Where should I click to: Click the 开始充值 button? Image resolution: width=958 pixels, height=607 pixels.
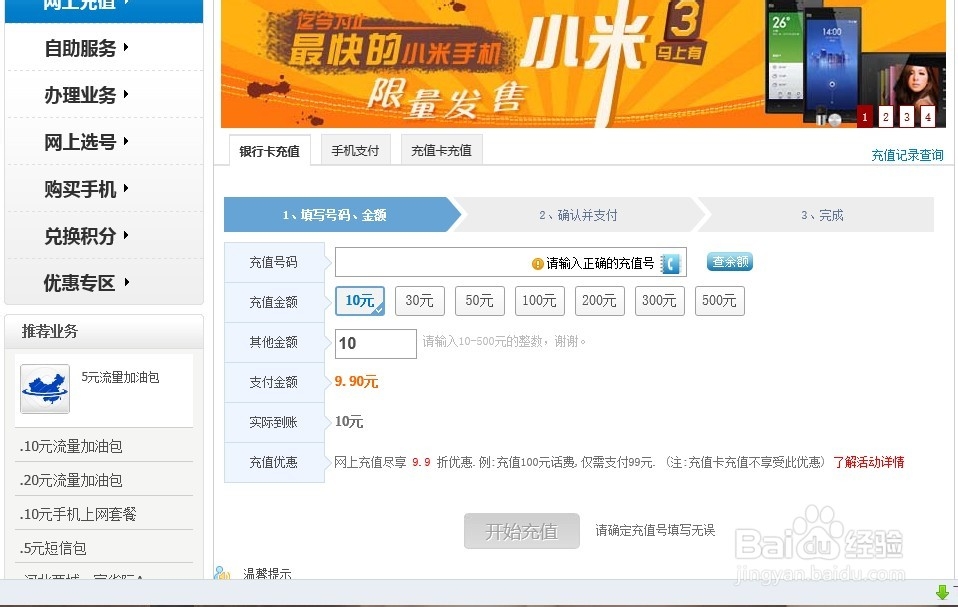tap(522, 531)
